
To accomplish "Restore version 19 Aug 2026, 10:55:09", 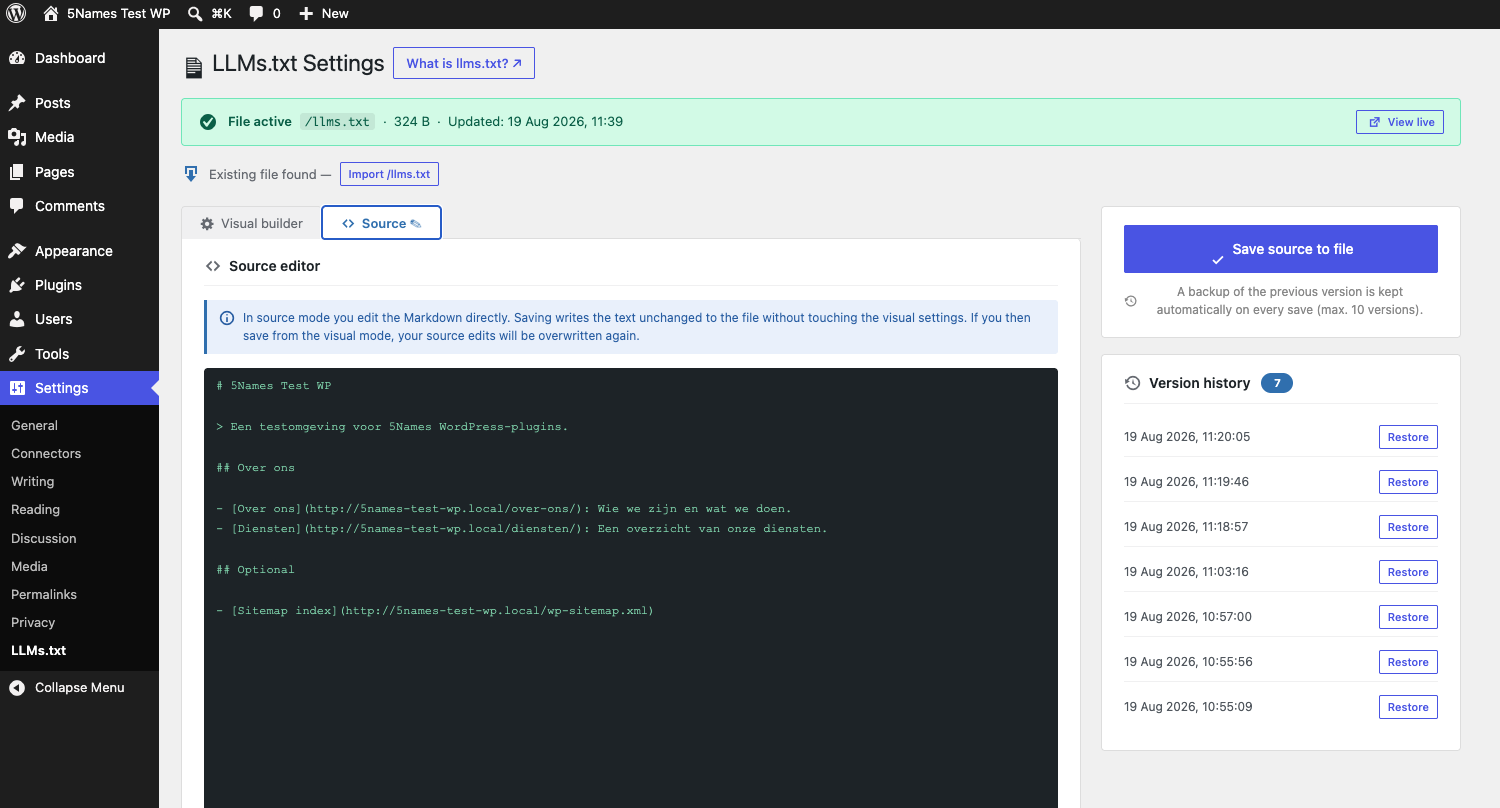I will [1408, 707].
